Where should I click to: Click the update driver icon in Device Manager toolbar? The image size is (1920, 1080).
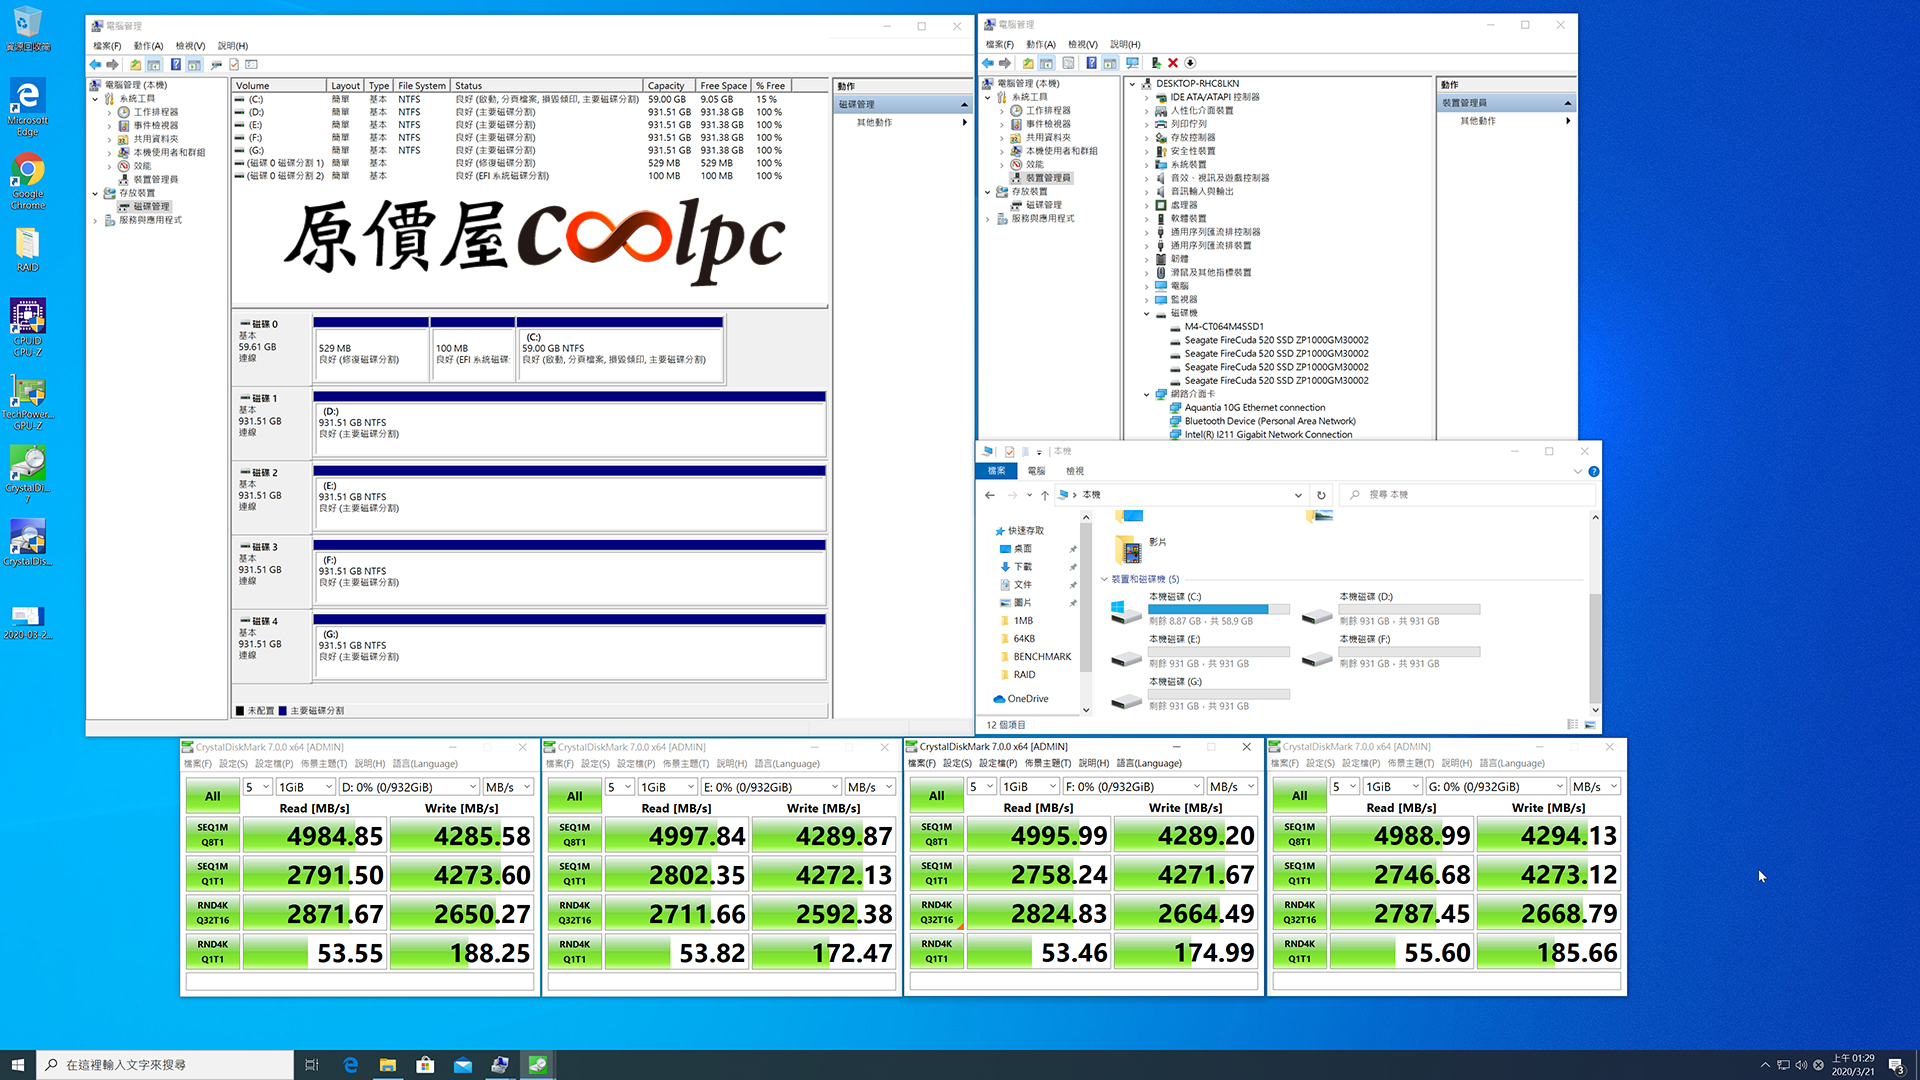click(x=1155, y=63)
